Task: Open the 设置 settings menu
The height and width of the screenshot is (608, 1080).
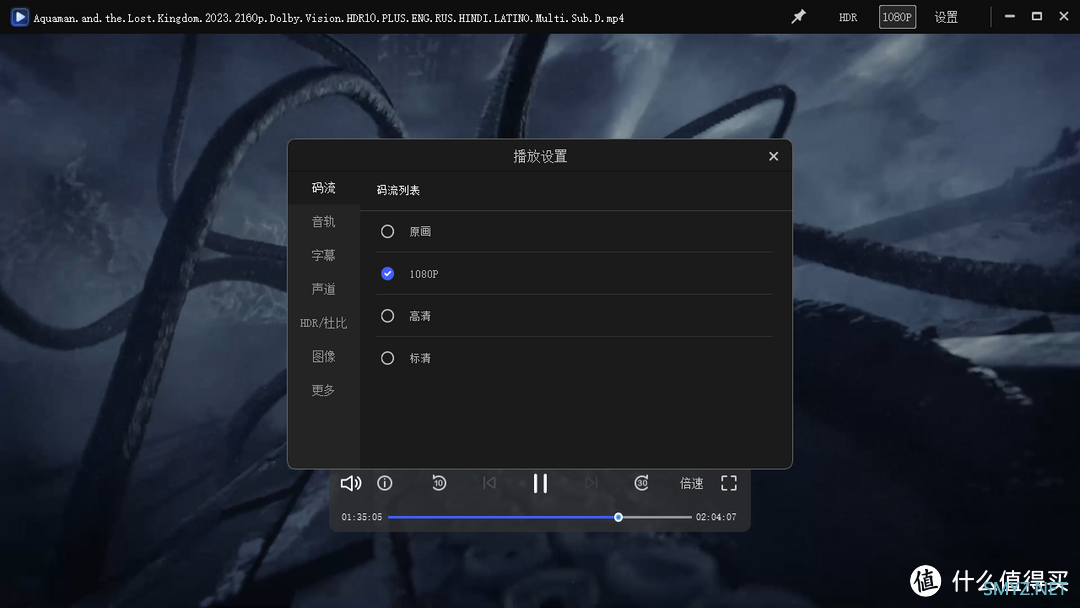Action: click(946, 17)
